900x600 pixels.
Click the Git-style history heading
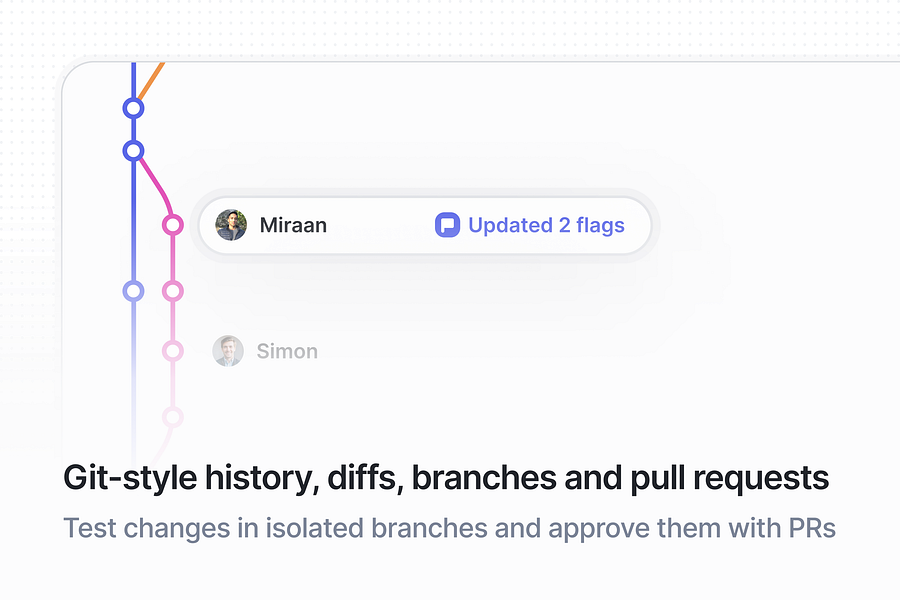click(446, 478)
